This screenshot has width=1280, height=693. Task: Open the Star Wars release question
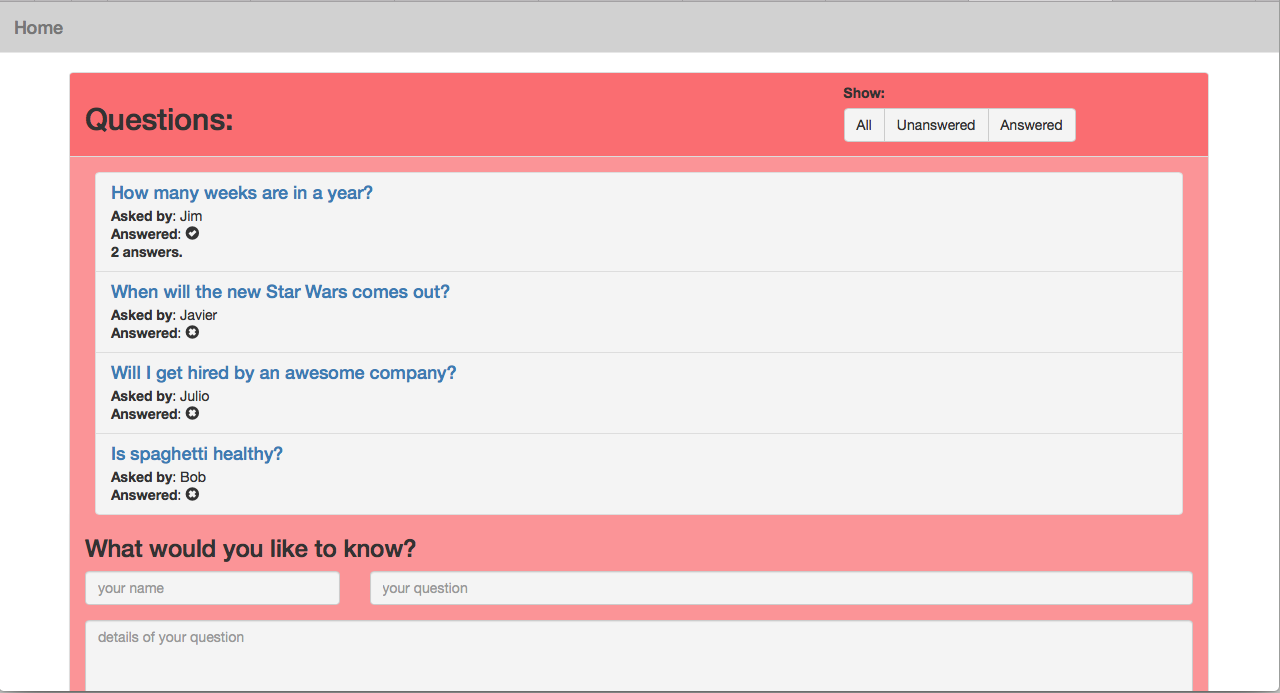280,292
